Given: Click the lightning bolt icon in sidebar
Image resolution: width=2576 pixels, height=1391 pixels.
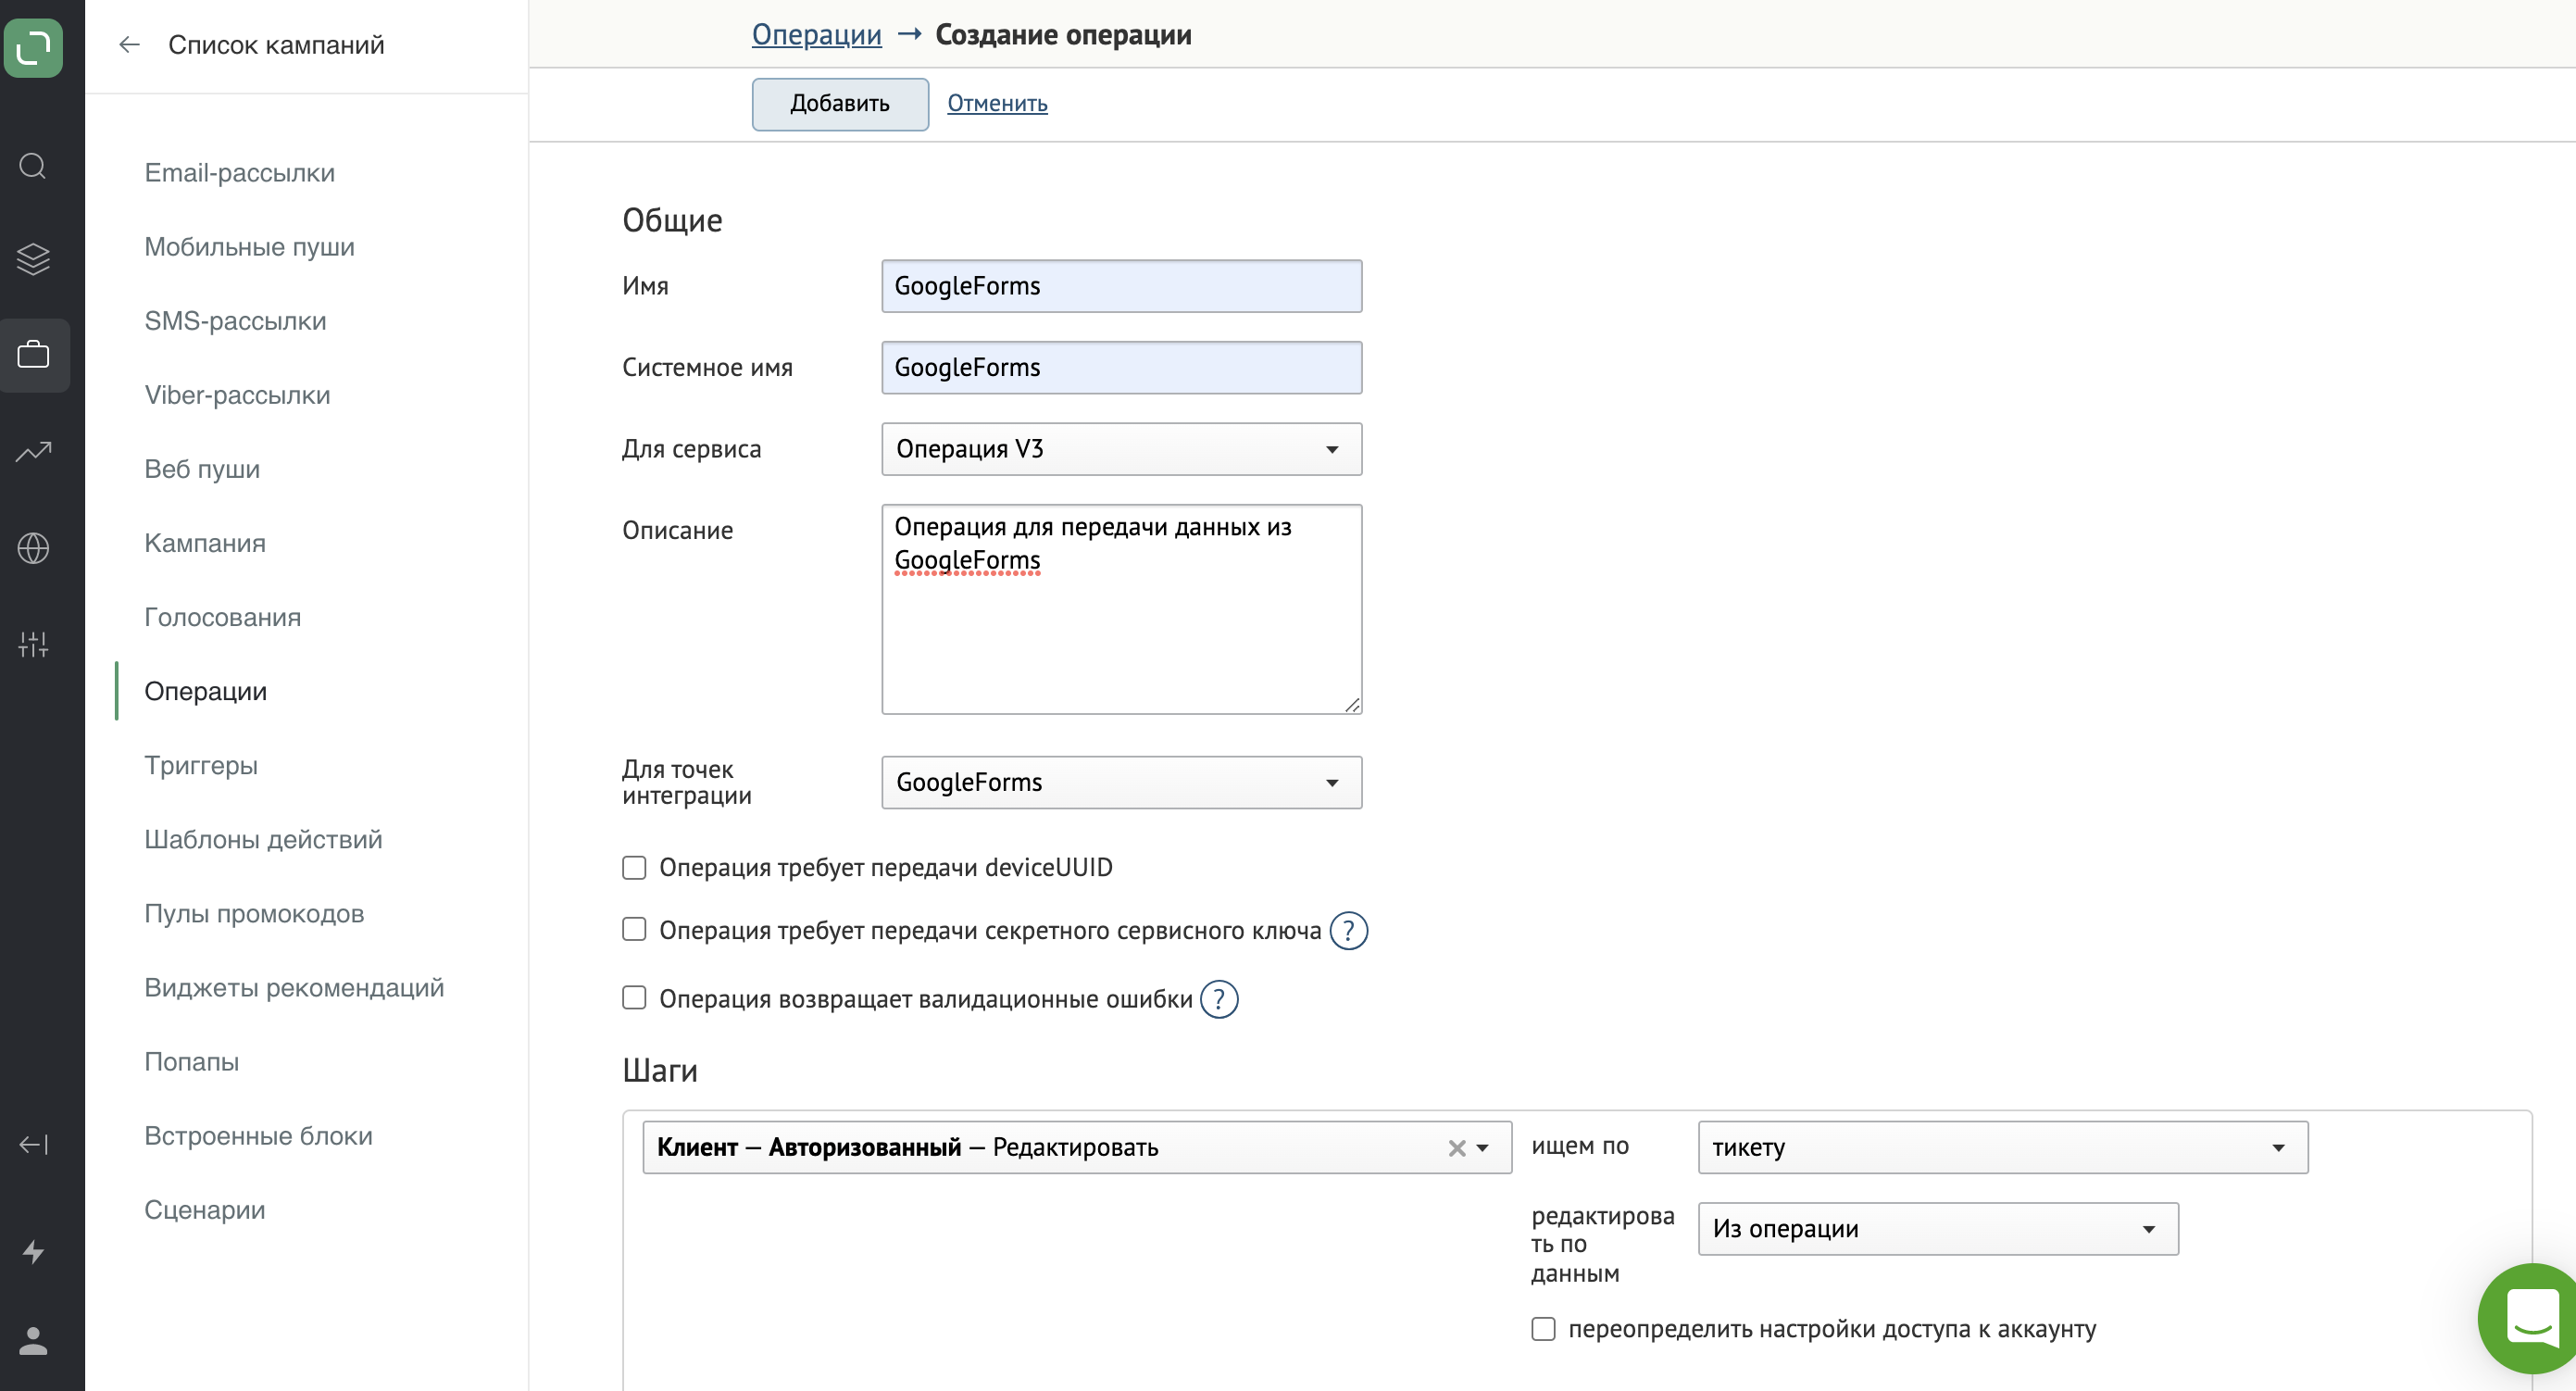Looking at the screenshot, I should (33, 1252).
